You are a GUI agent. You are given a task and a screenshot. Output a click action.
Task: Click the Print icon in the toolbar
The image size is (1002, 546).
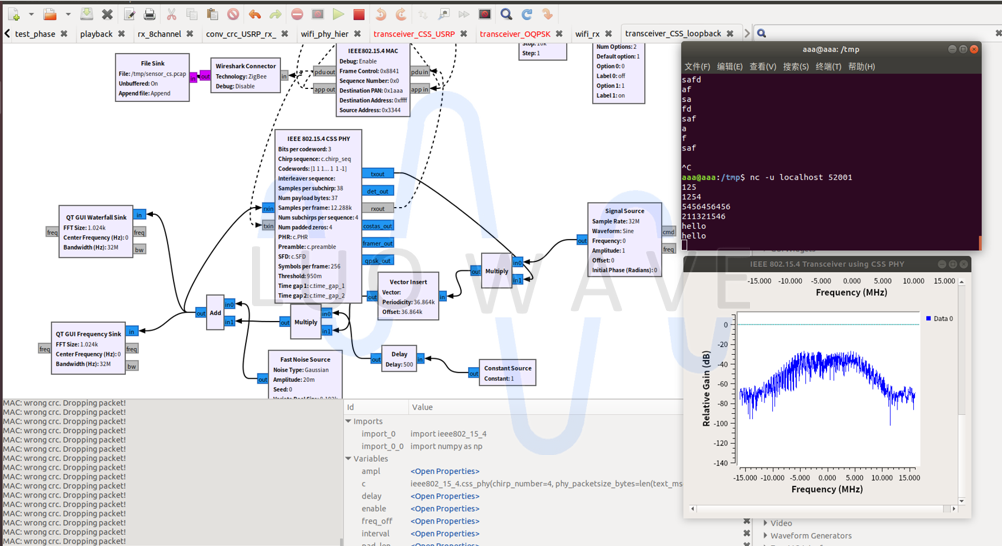tap(150, 14)
